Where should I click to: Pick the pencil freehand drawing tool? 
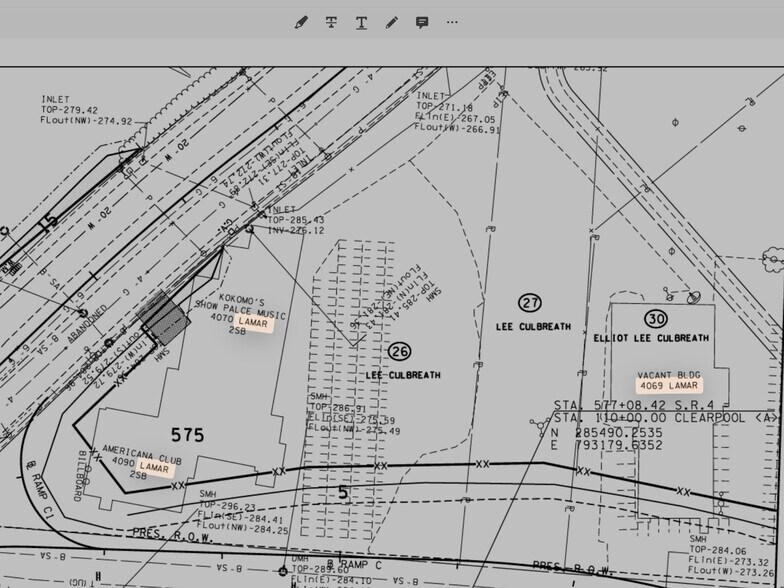(x=392, y=22)
